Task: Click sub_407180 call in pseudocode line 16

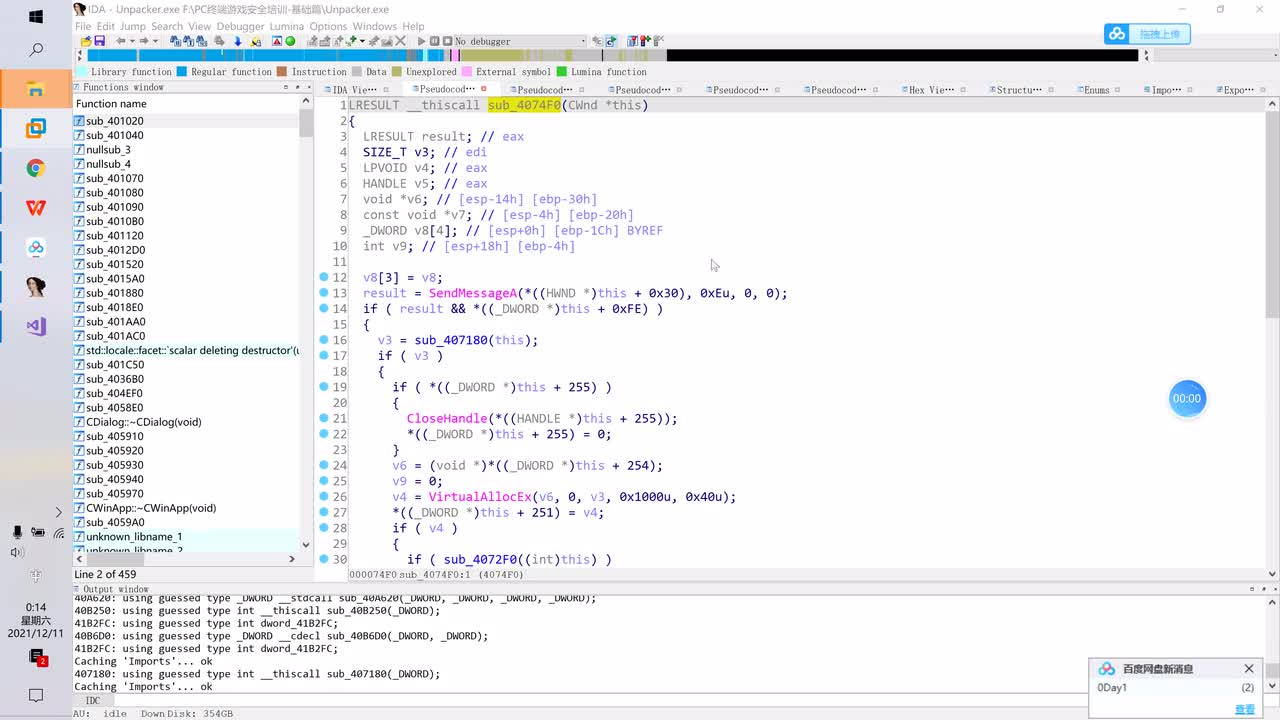Action: (x=451, y=340)
